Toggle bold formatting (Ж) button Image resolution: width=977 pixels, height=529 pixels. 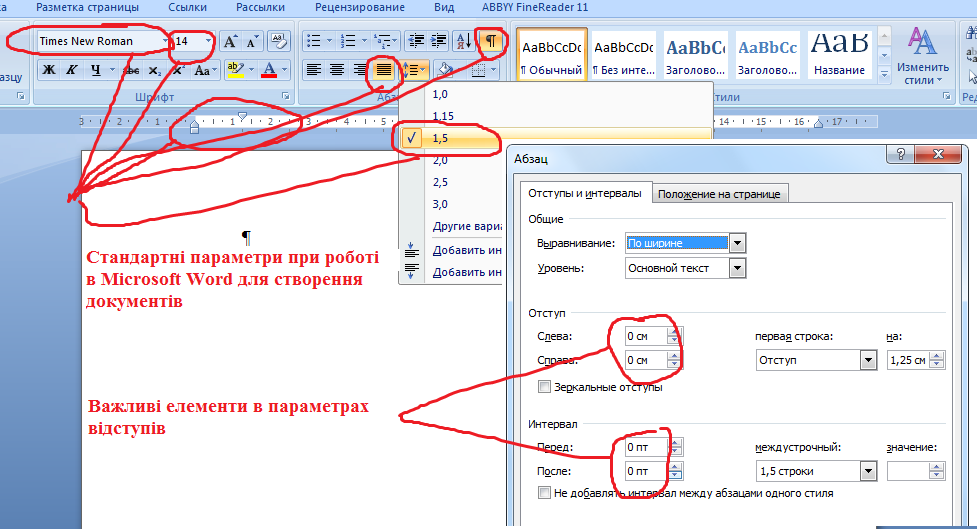point(49,70)
